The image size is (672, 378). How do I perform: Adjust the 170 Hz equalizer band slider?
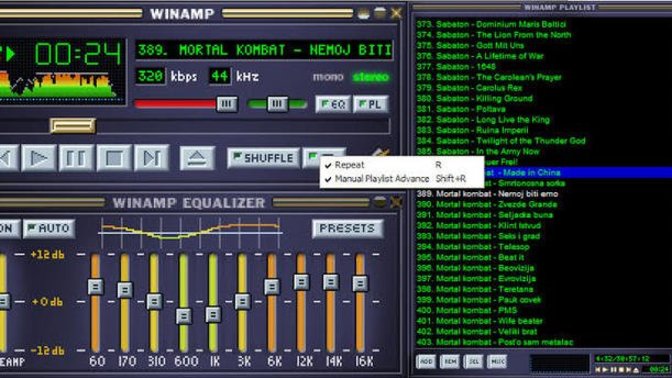125,290
